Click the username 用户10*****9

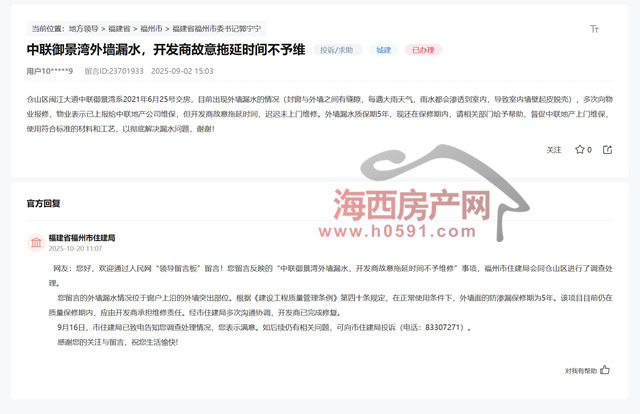49,71
